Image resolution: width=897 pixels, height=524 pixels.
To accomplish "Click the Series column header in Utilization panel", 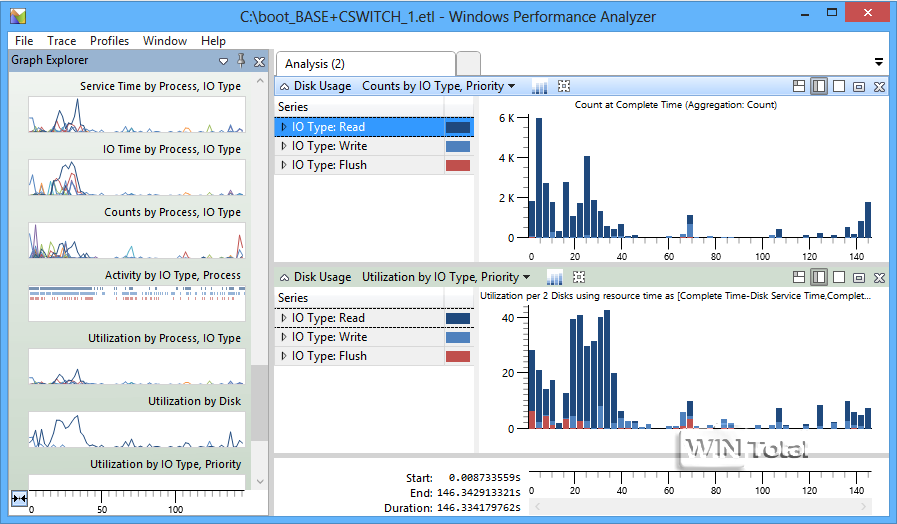I will [359, 298].
